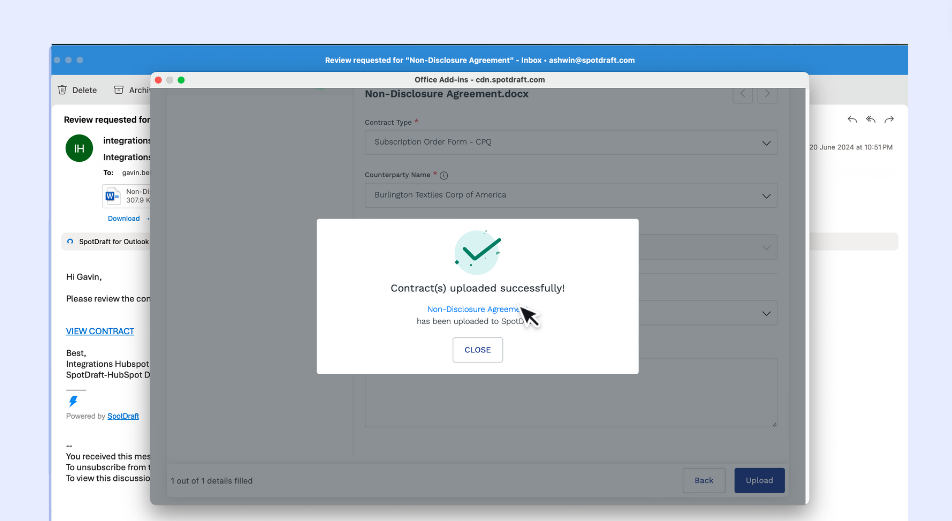Go to next document arrow
The width and height of the screenshot is (952, 521).
point(767,94)
